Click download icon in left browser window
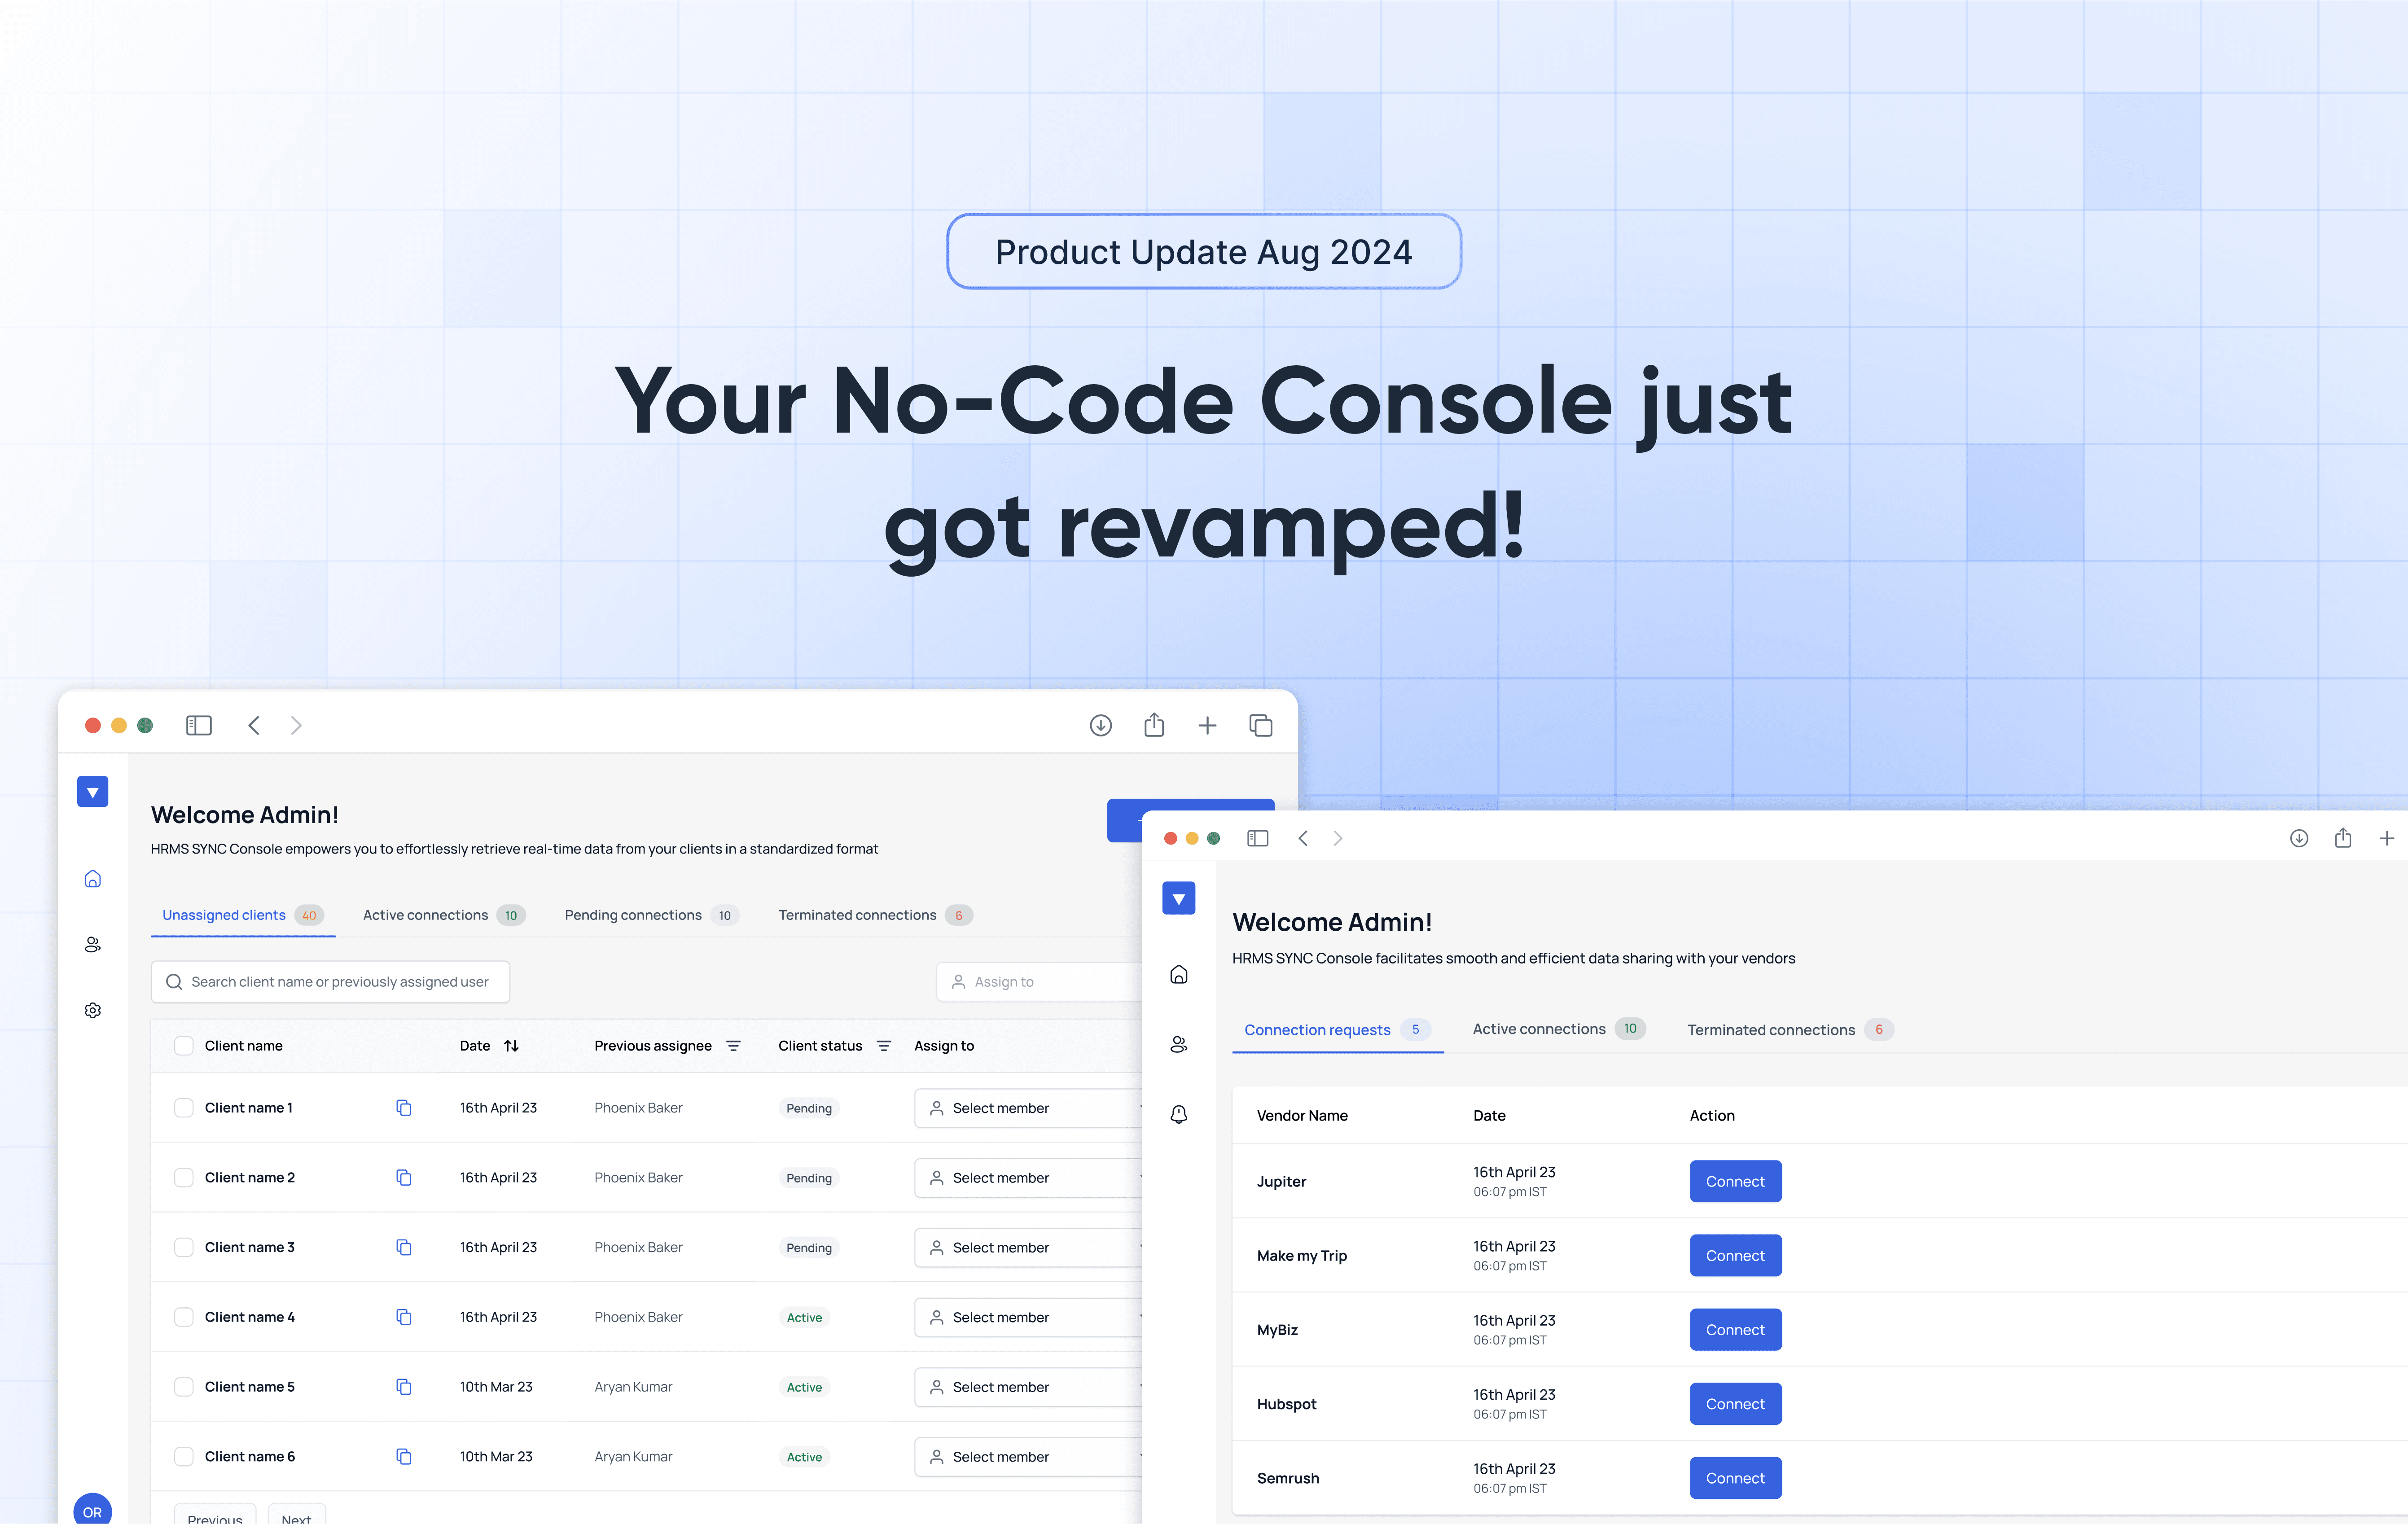Viewport: 2408px width, 1524px height. tap(1100, 725)
